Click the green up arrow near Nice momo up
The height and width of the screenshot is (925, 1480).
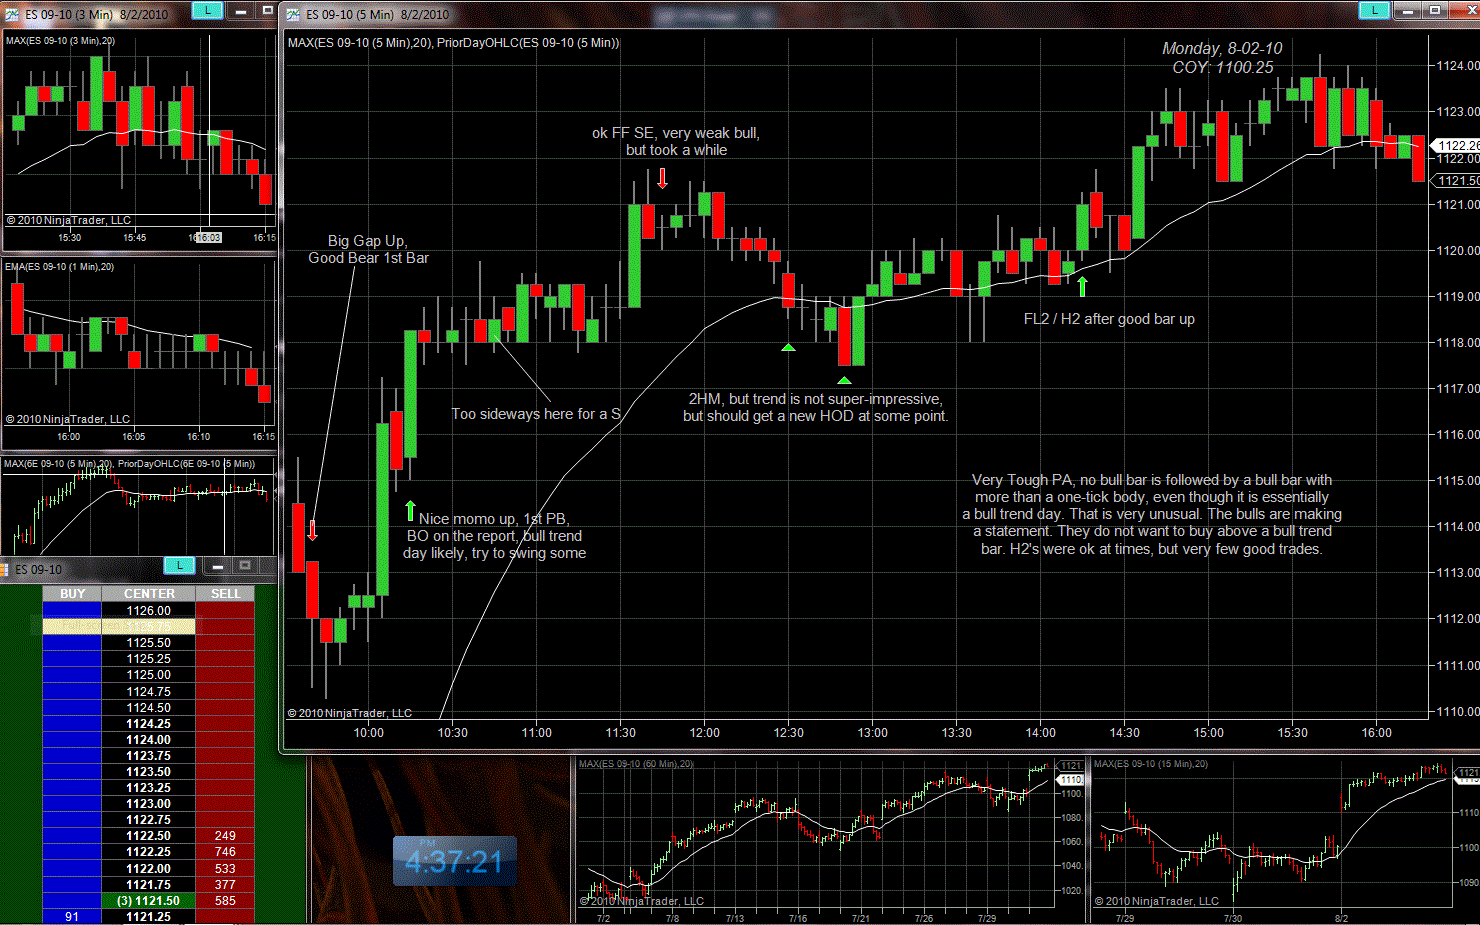click(410, 511)
